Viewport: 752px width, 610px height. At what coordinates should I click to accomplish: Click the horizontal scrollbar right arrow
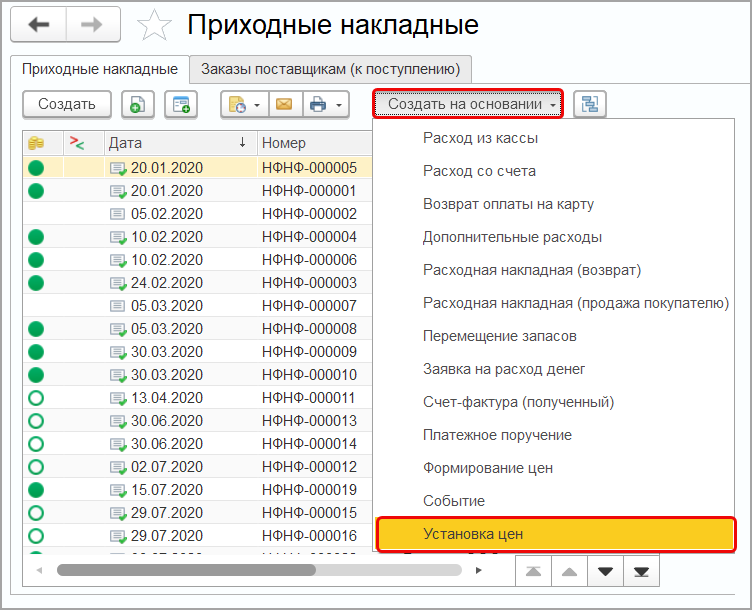coord(478,570)
